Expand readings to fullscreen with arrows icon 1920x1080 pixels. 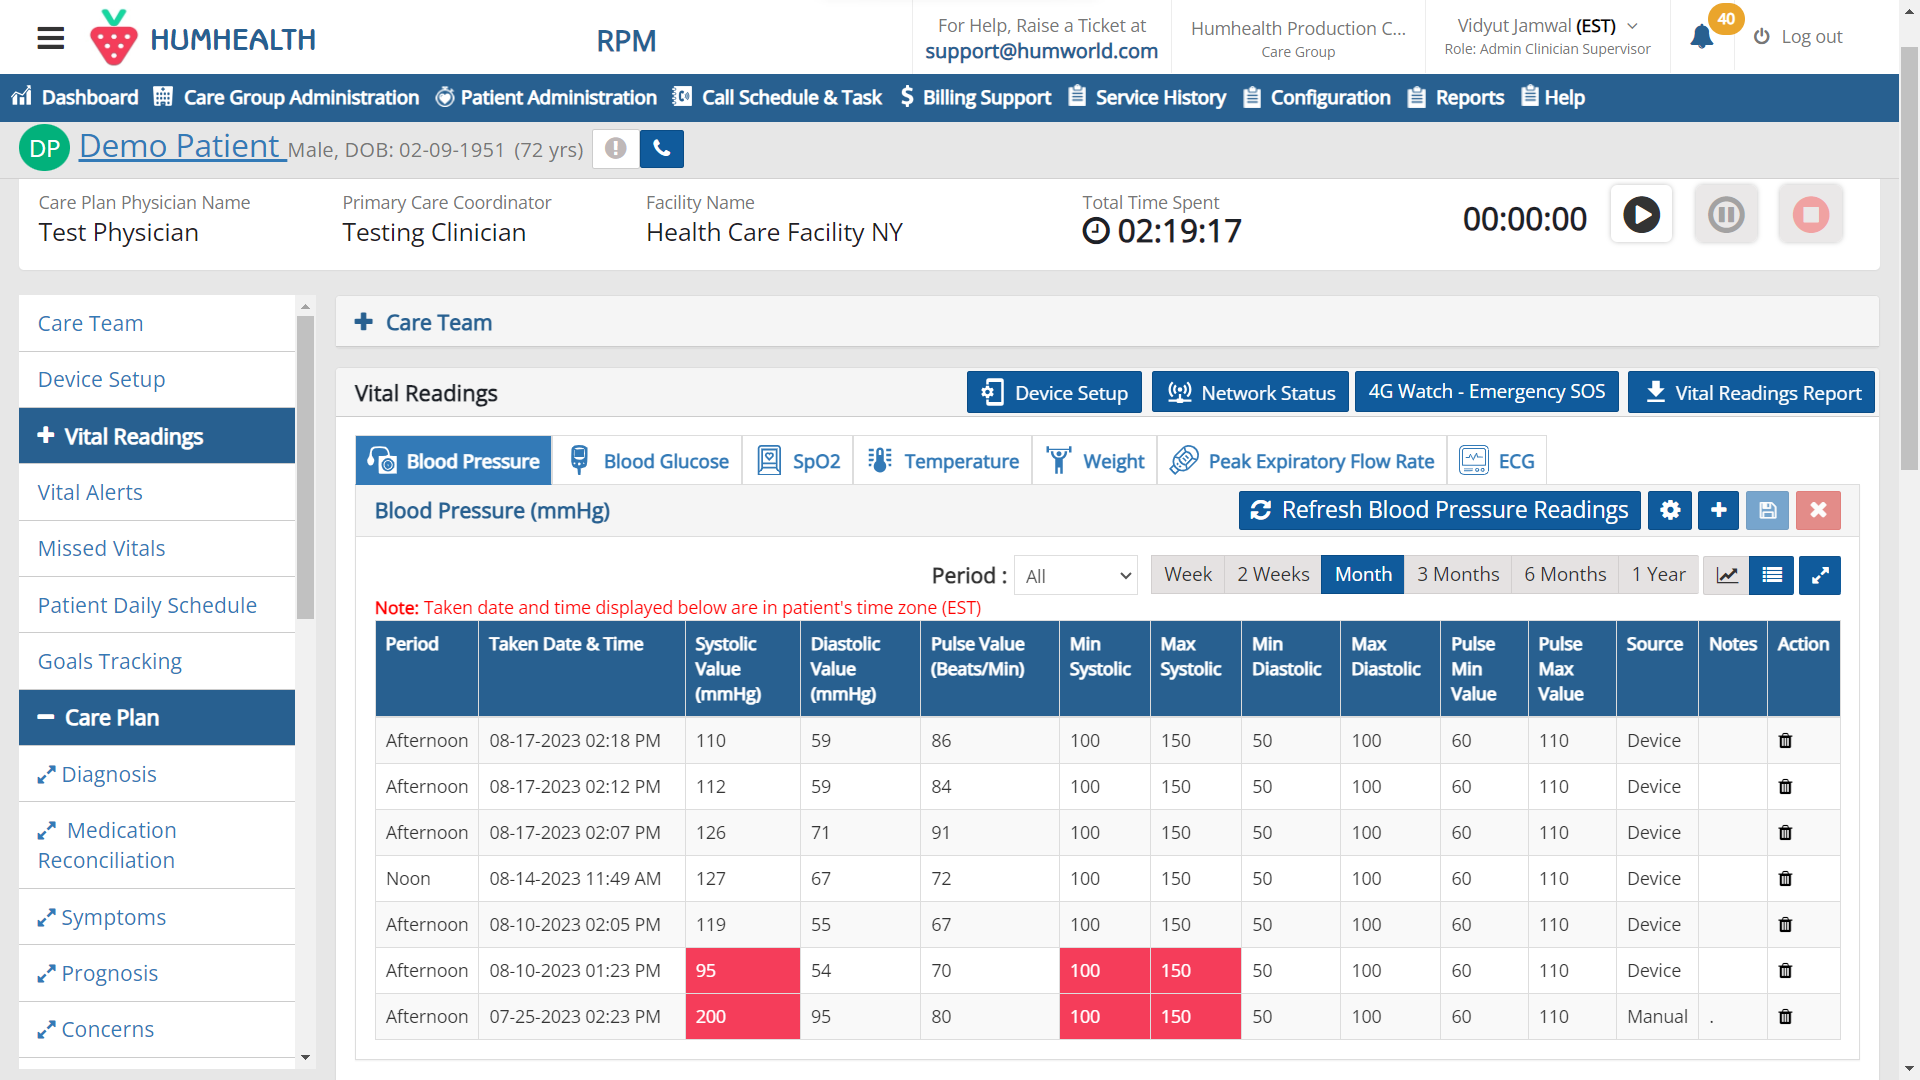point(1819,575)
